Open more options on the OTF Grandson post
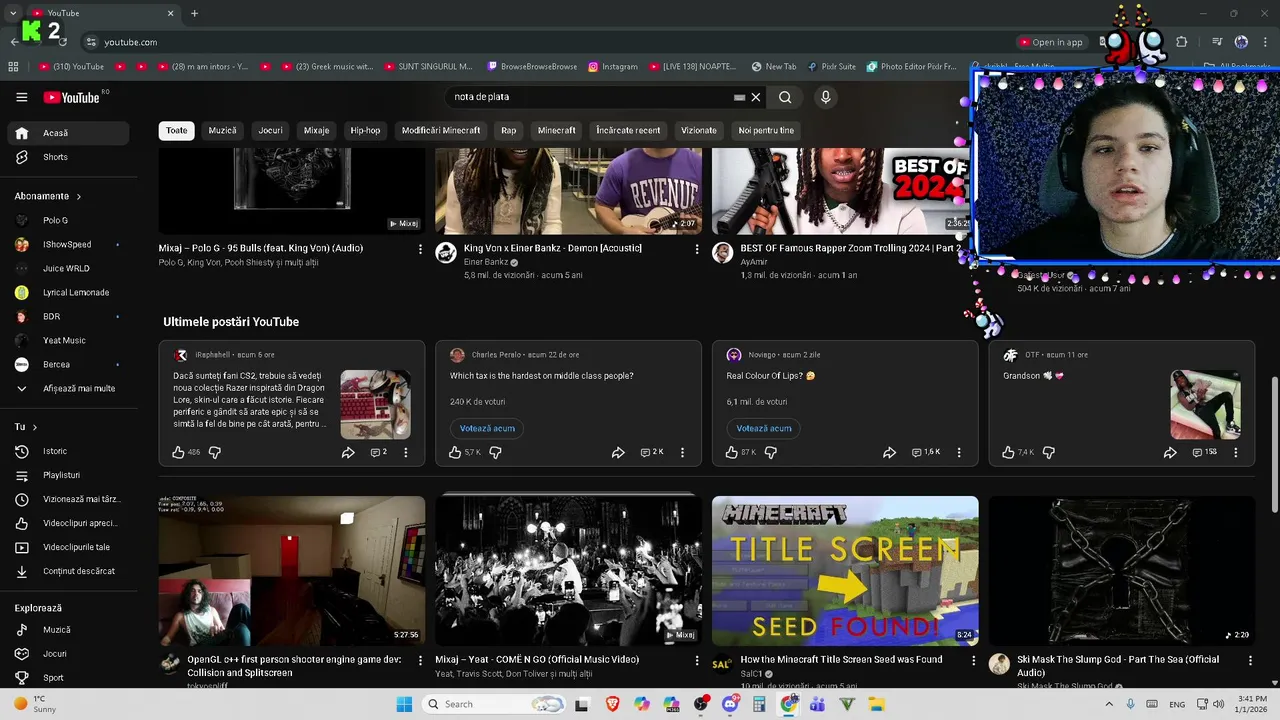The height and width of the screenshot is (720, 1280). 1235,452
